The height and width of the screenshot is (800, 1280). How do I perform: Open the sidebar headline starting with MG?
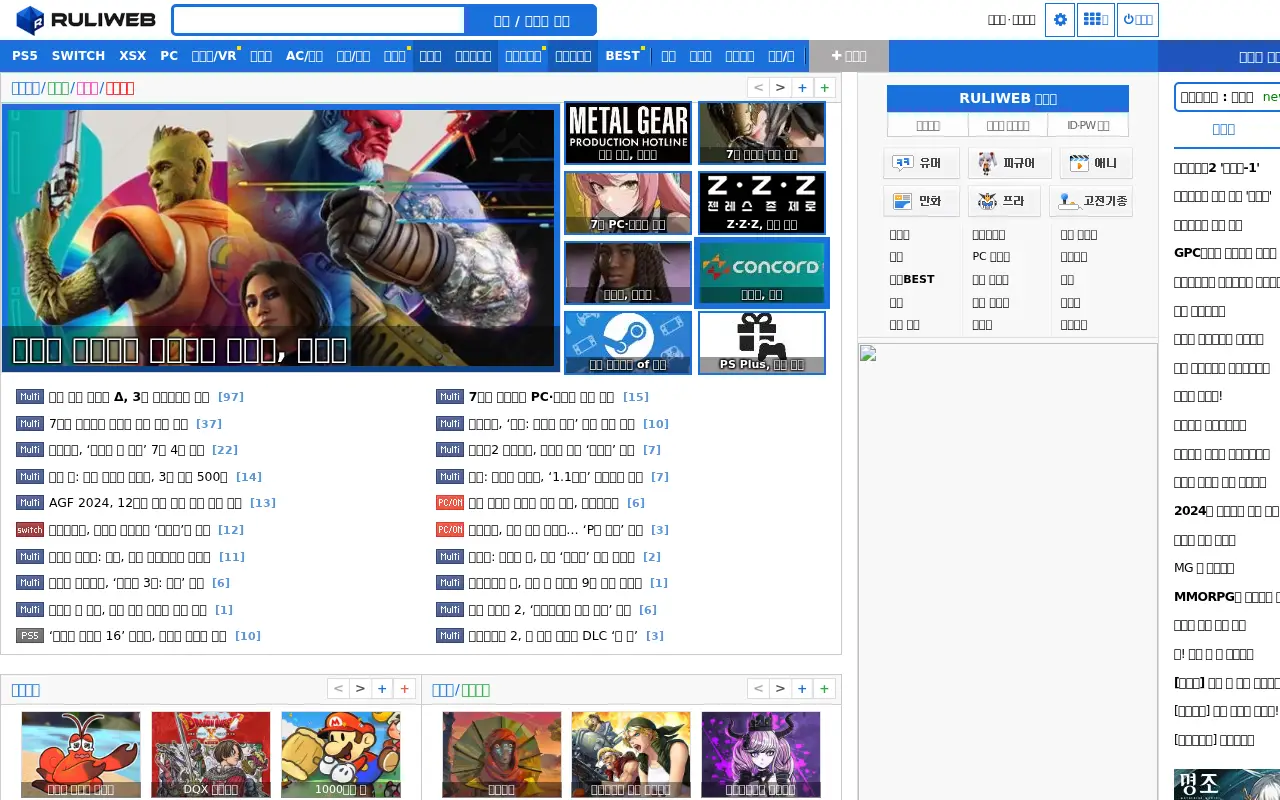[1204, 568]
